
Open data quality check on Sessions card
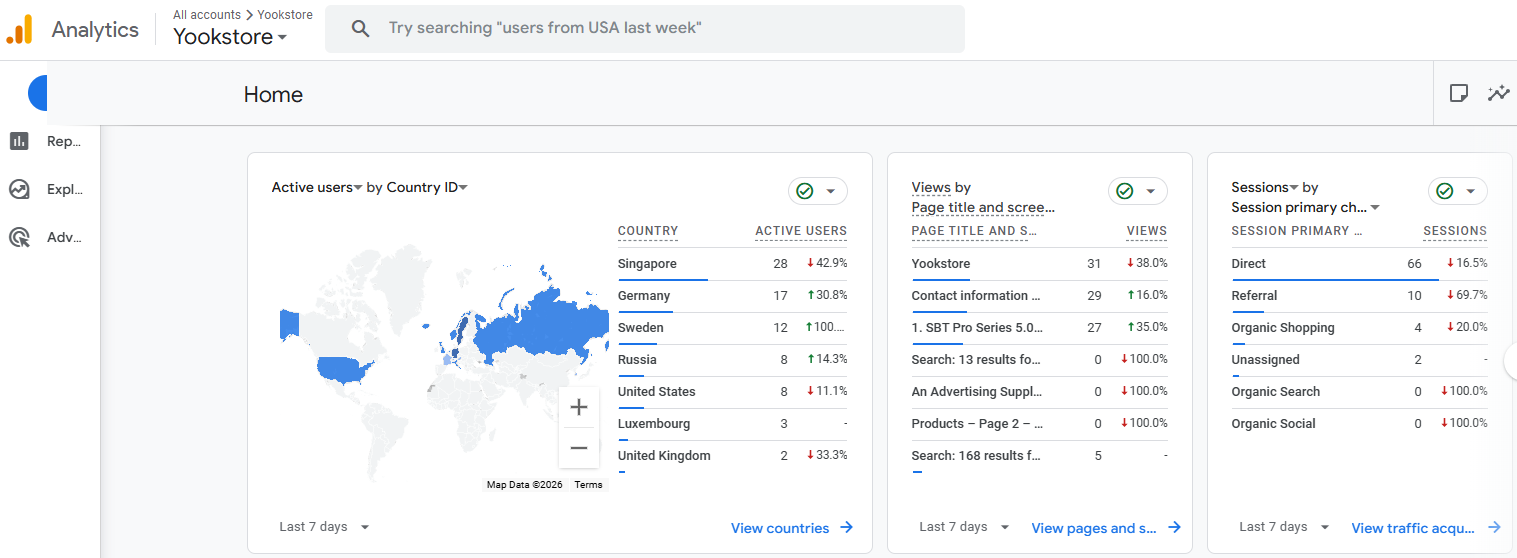point(1457,191)
